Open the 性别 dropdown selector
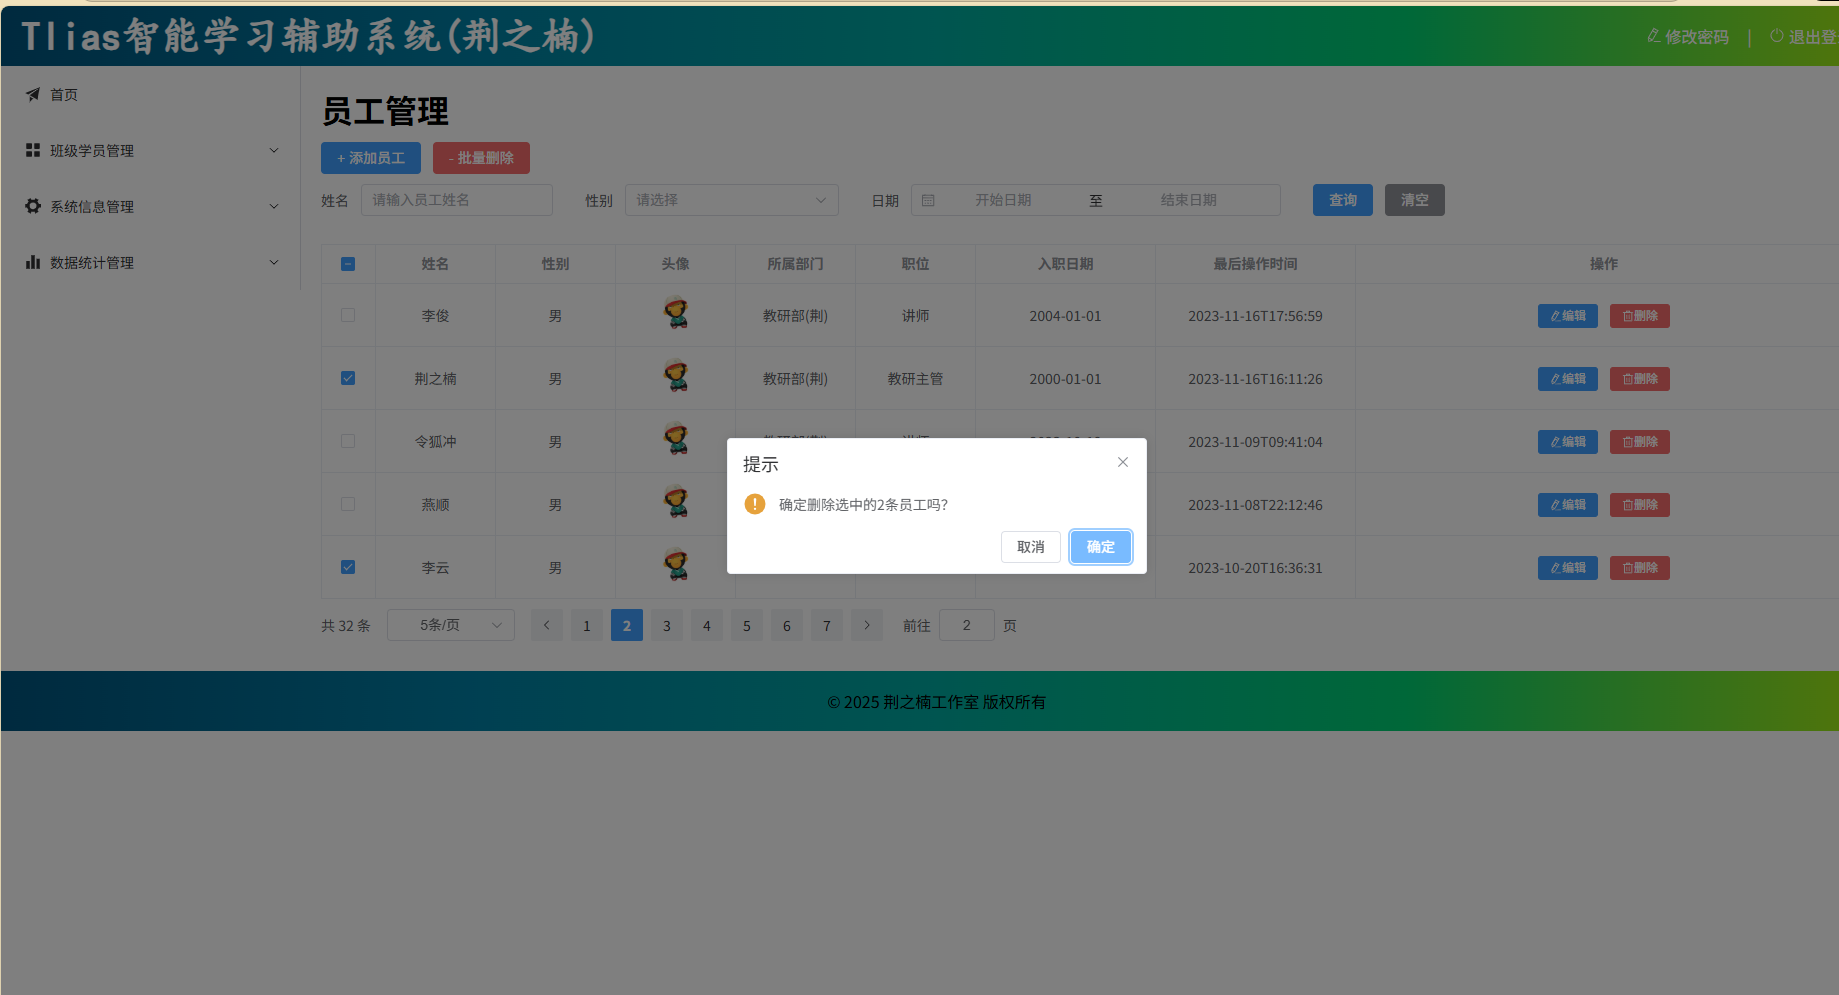This screenshot has width=1839, height=995. (x=731, y=200)
